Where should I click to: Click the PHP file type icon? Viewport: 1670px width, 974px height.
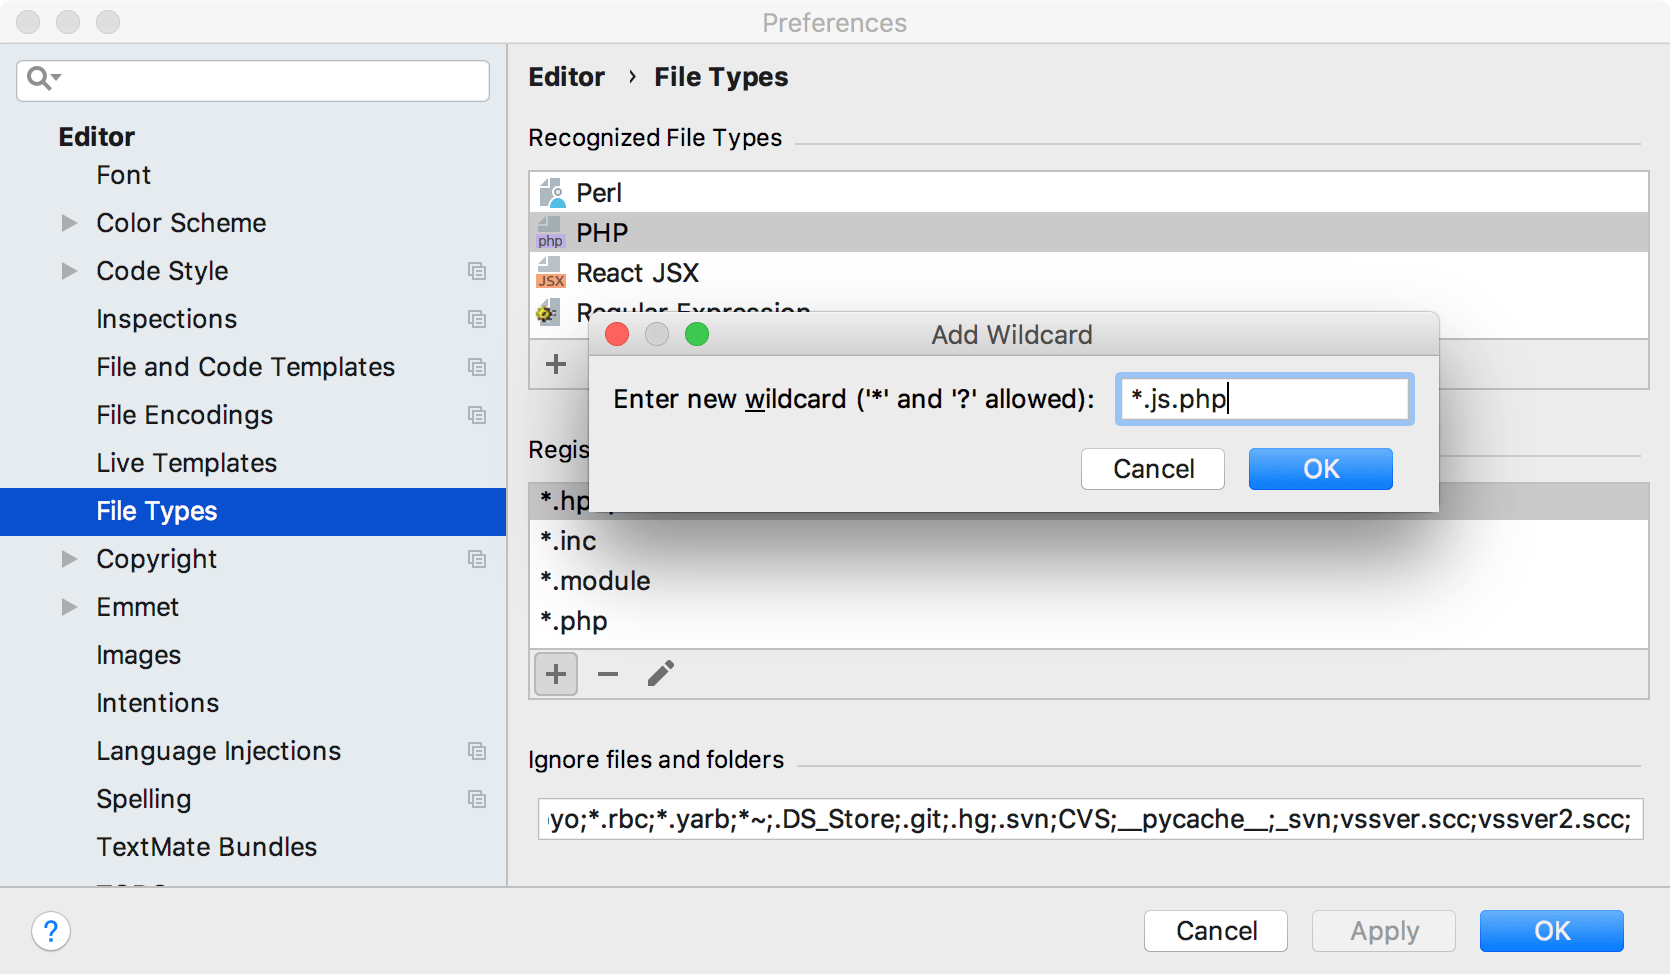tap(550, 232)
